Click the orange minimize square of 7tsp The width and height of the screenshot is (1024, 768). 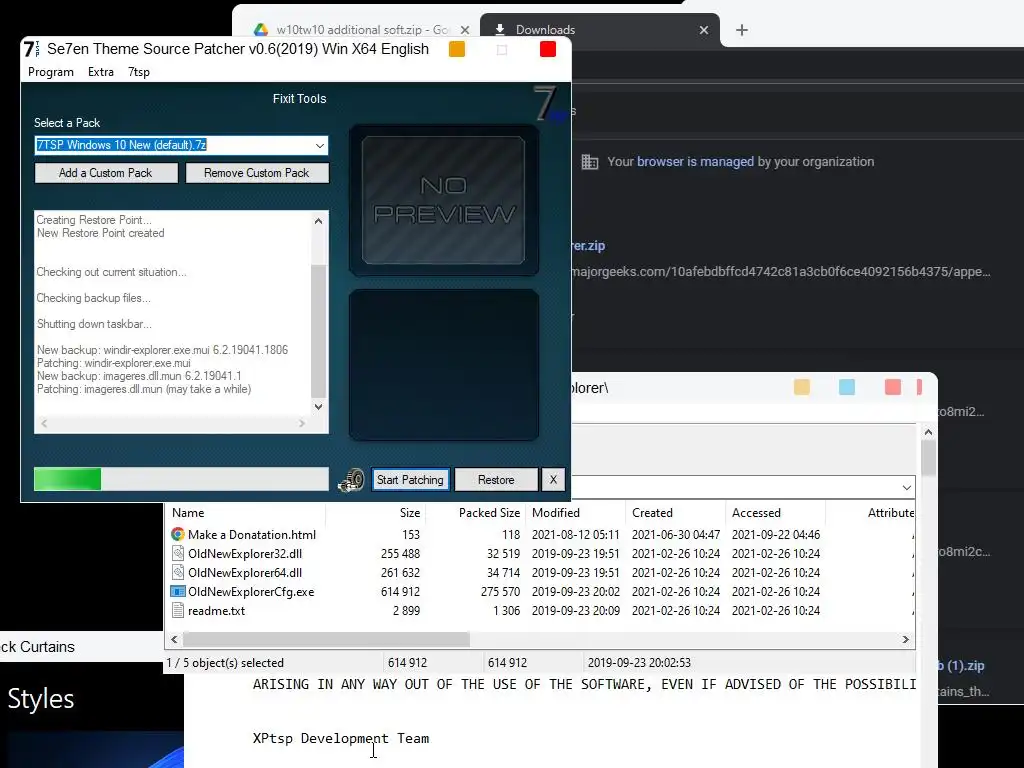[456, 49]
